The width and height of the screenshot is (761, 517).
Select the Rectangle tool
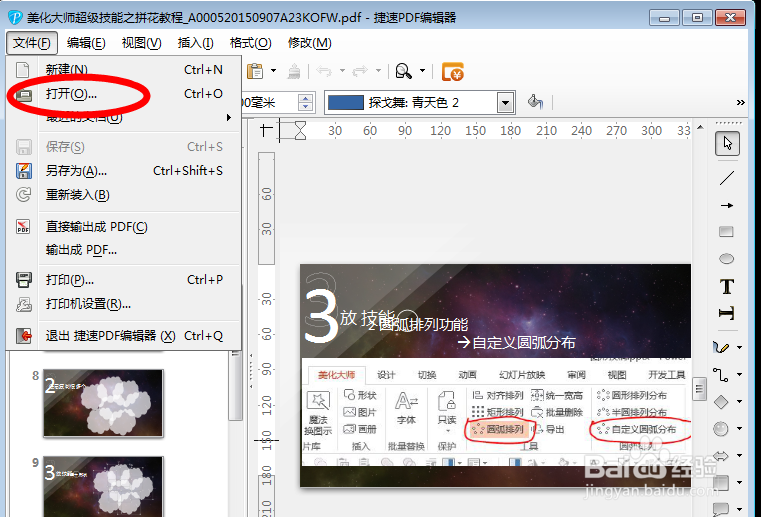pos(727,232)
